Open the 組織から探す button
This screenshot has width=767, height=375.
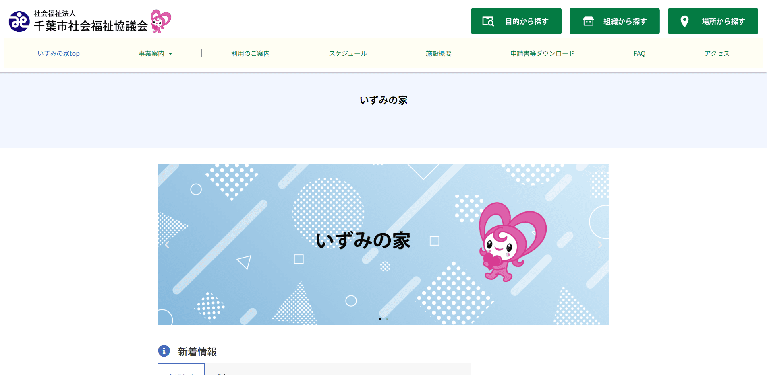[615, 21]
